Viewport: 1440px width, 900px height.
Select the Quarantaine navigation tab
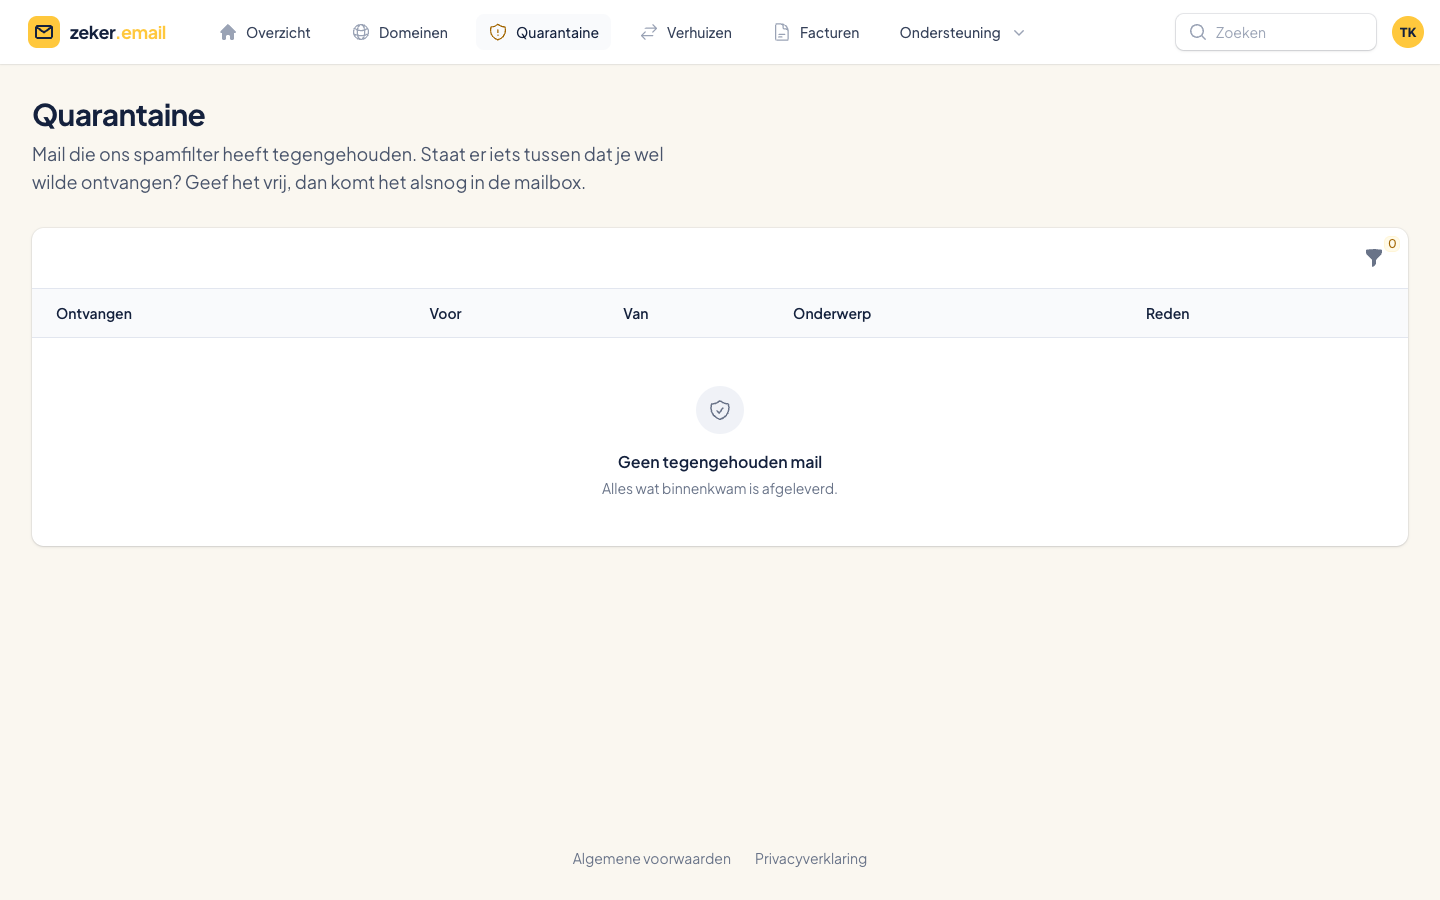(x=544, y=32)
